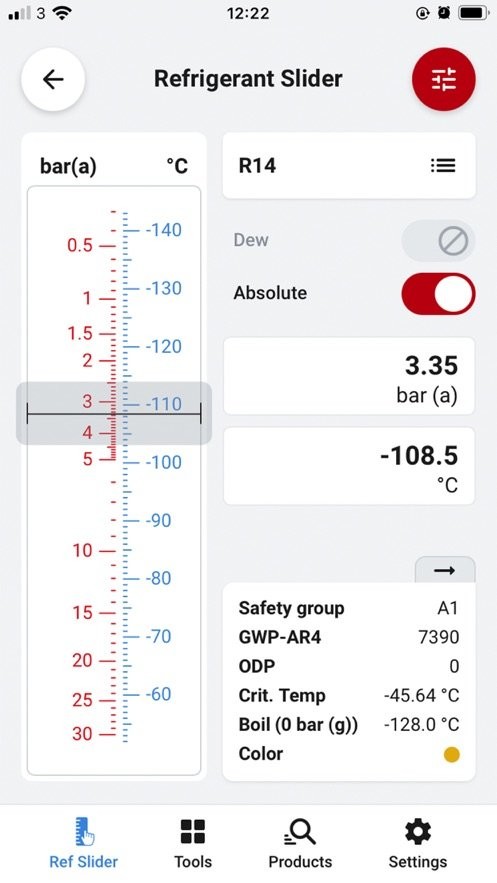This screenshot has height=883, width=497.
Task: Tap the yellow Color dot for R14
Action: pyautogui.click(x=451, y=755)
